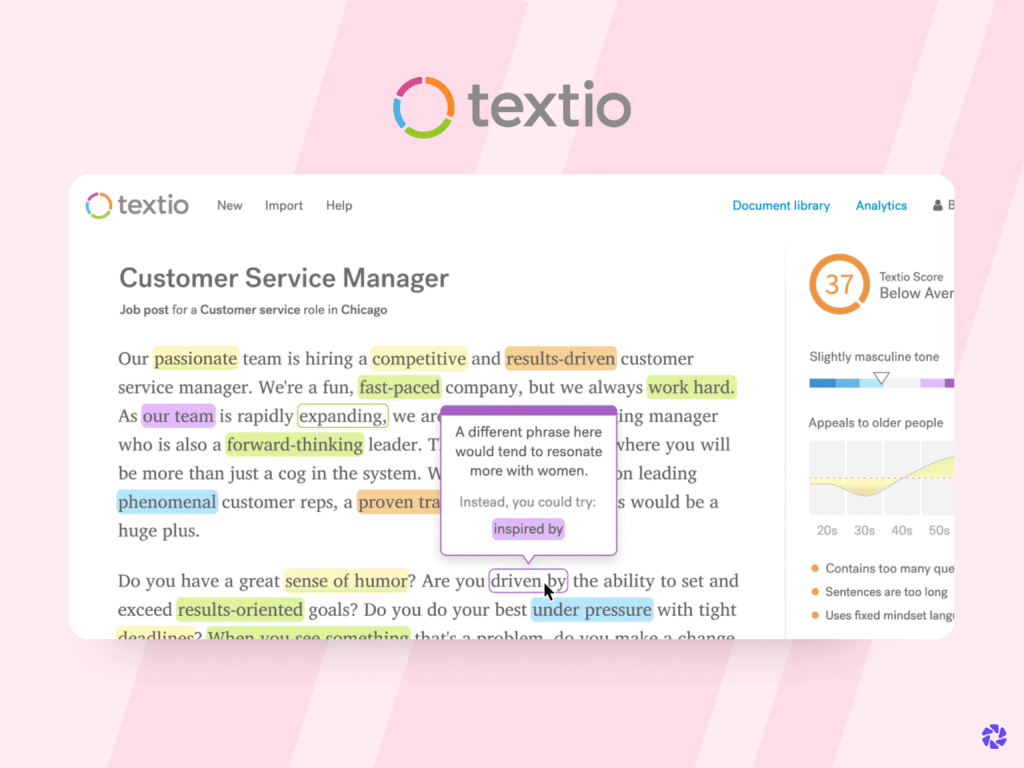Open the Import menu

point(283,205)
